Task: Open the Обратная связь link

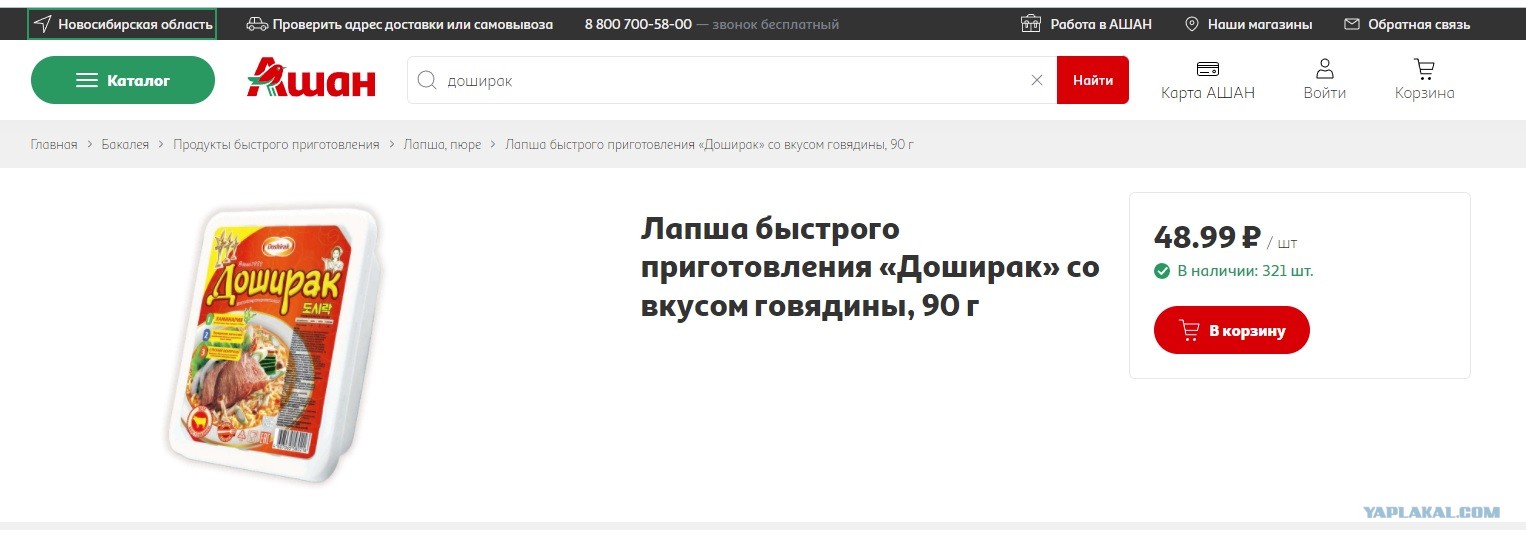Action: tap(1407, 24)
